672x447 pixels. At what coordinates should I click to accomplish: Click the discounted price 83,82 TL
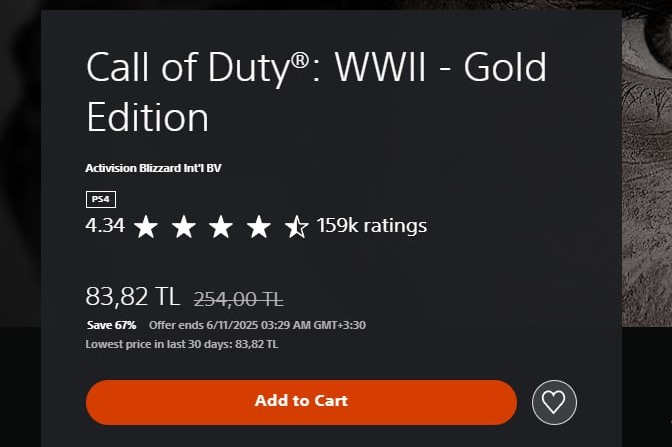click(x=132, y=297)
